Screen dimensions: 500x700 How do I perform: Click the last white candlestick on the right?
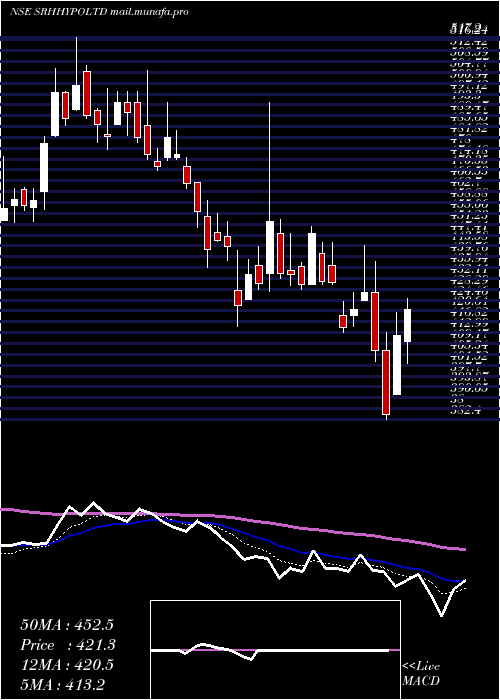point(407,325)
